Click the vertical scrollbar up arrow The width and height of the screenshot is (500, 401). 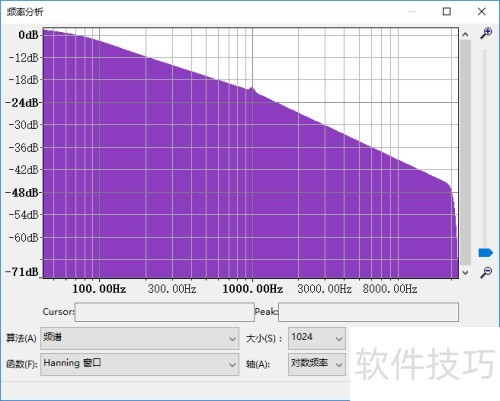pos(465,34)
